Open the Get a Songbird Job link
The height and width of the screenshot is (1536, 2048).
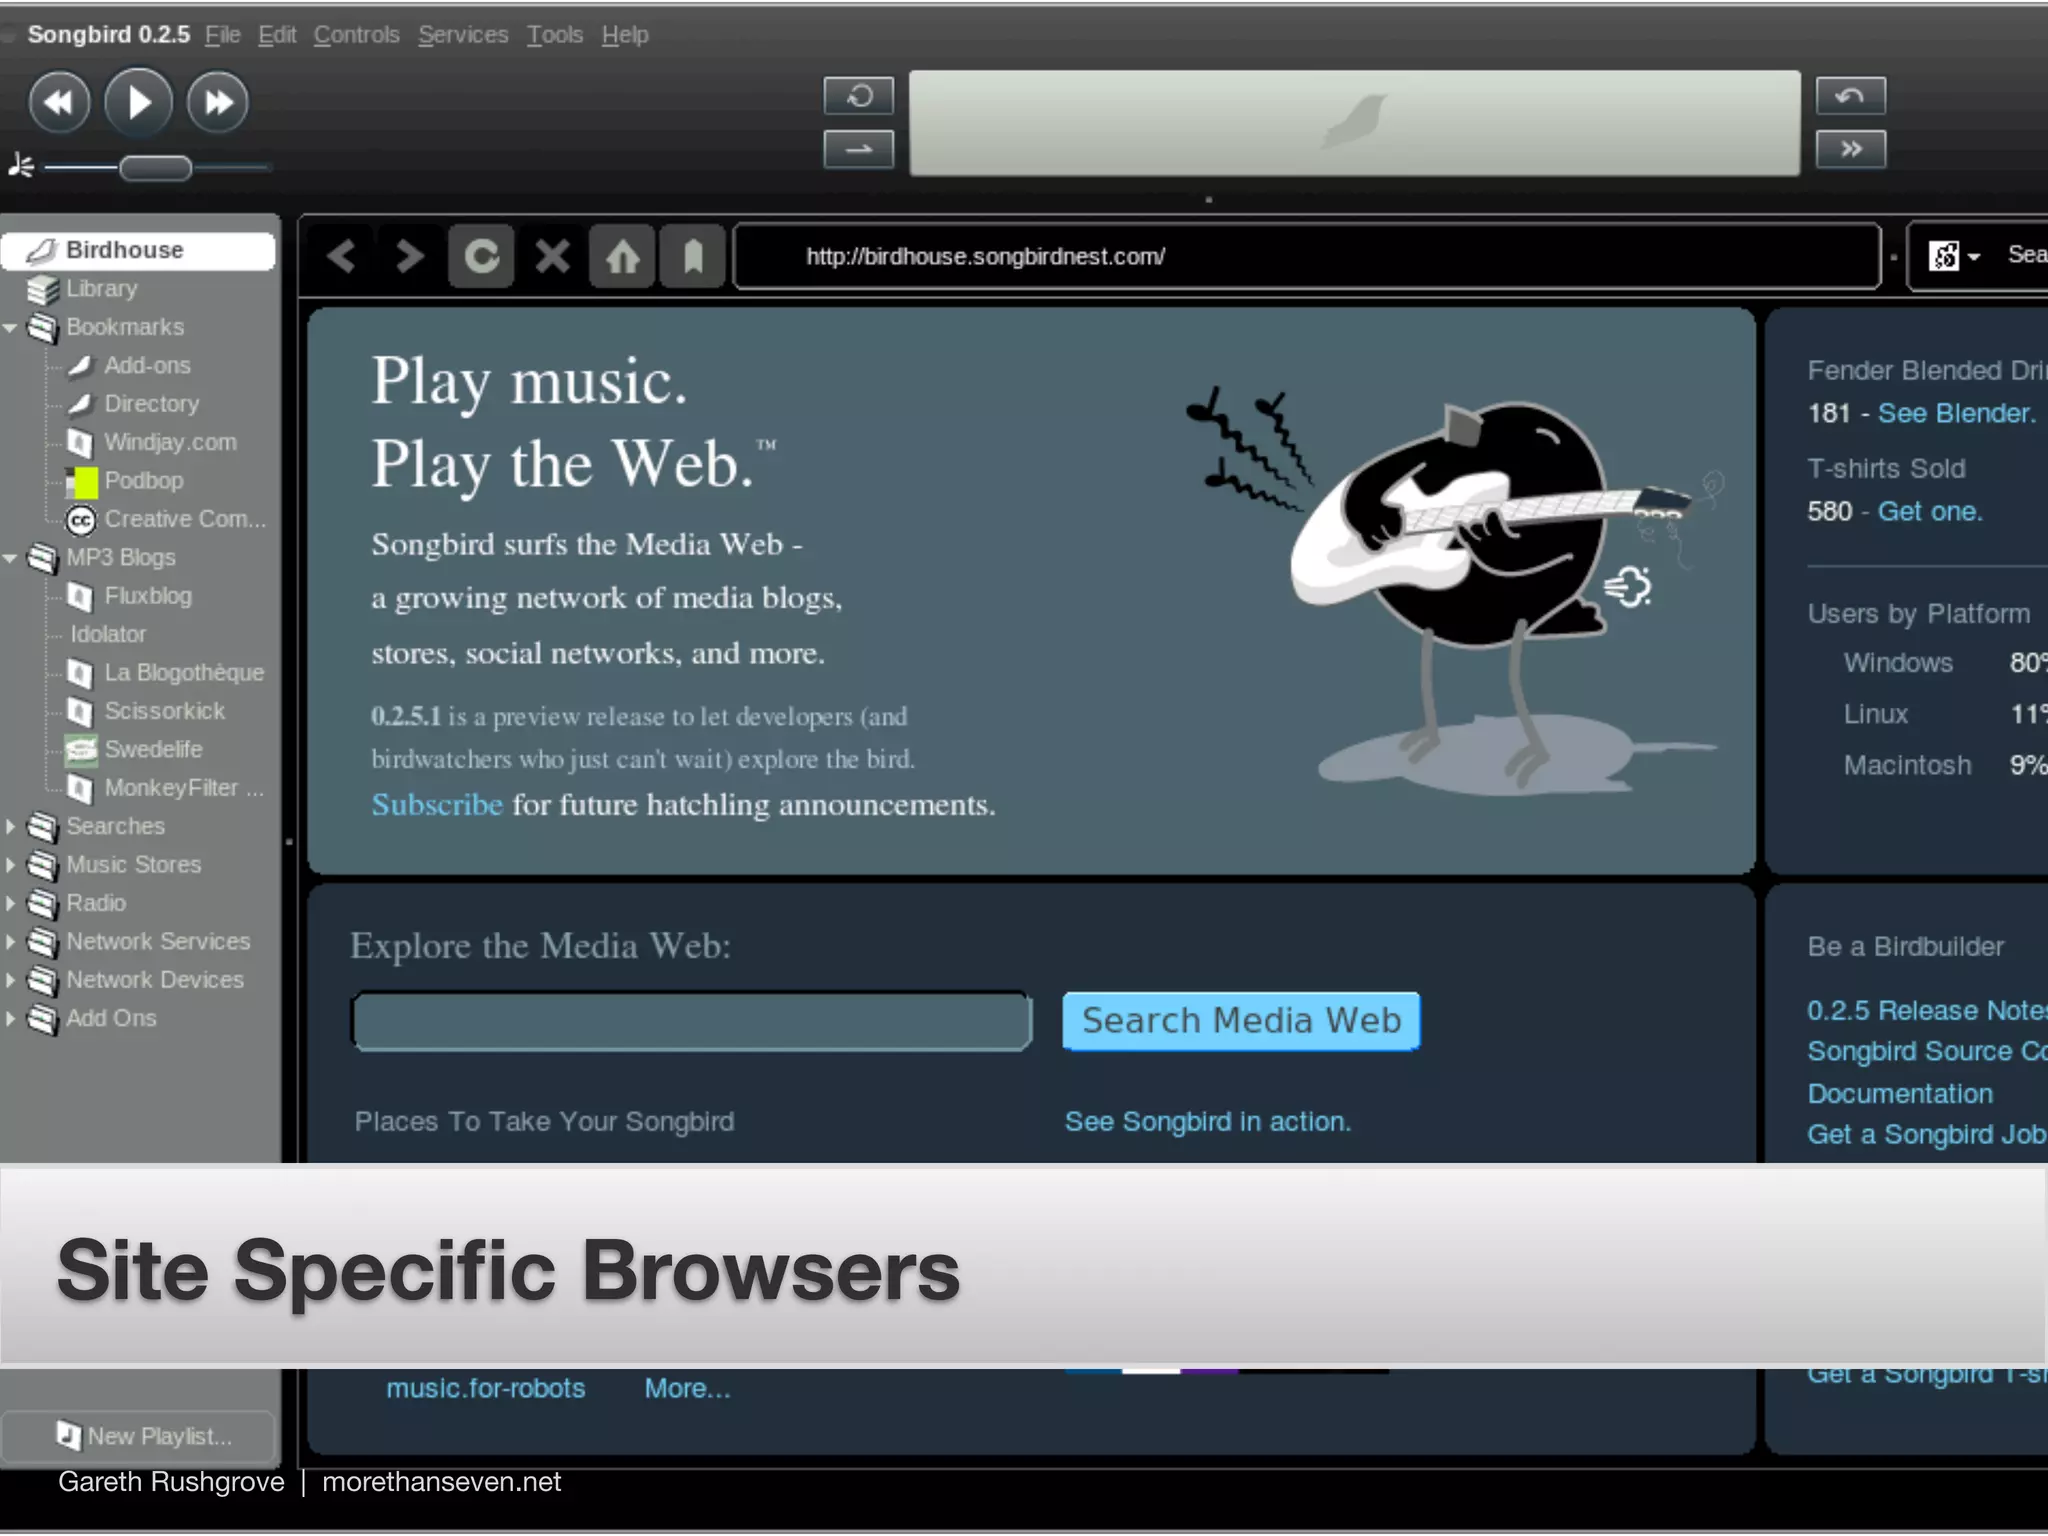click(1927, 1135)
